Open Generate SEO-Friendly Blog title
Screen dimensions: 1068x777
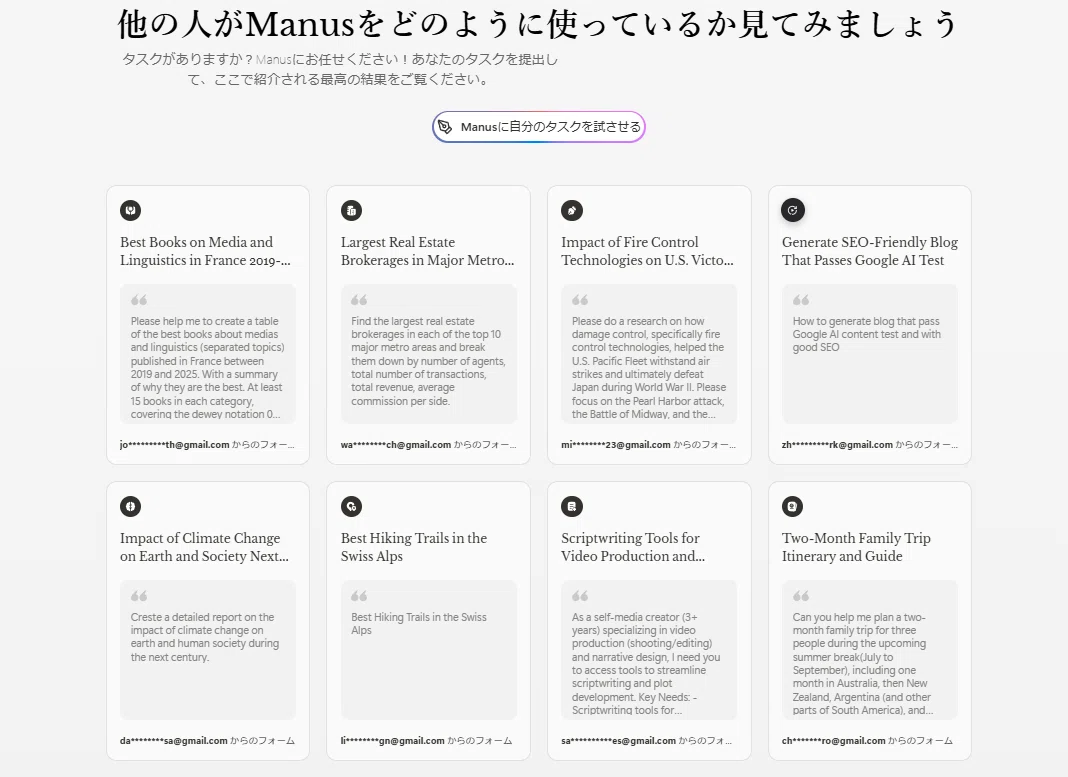point(870,251)
